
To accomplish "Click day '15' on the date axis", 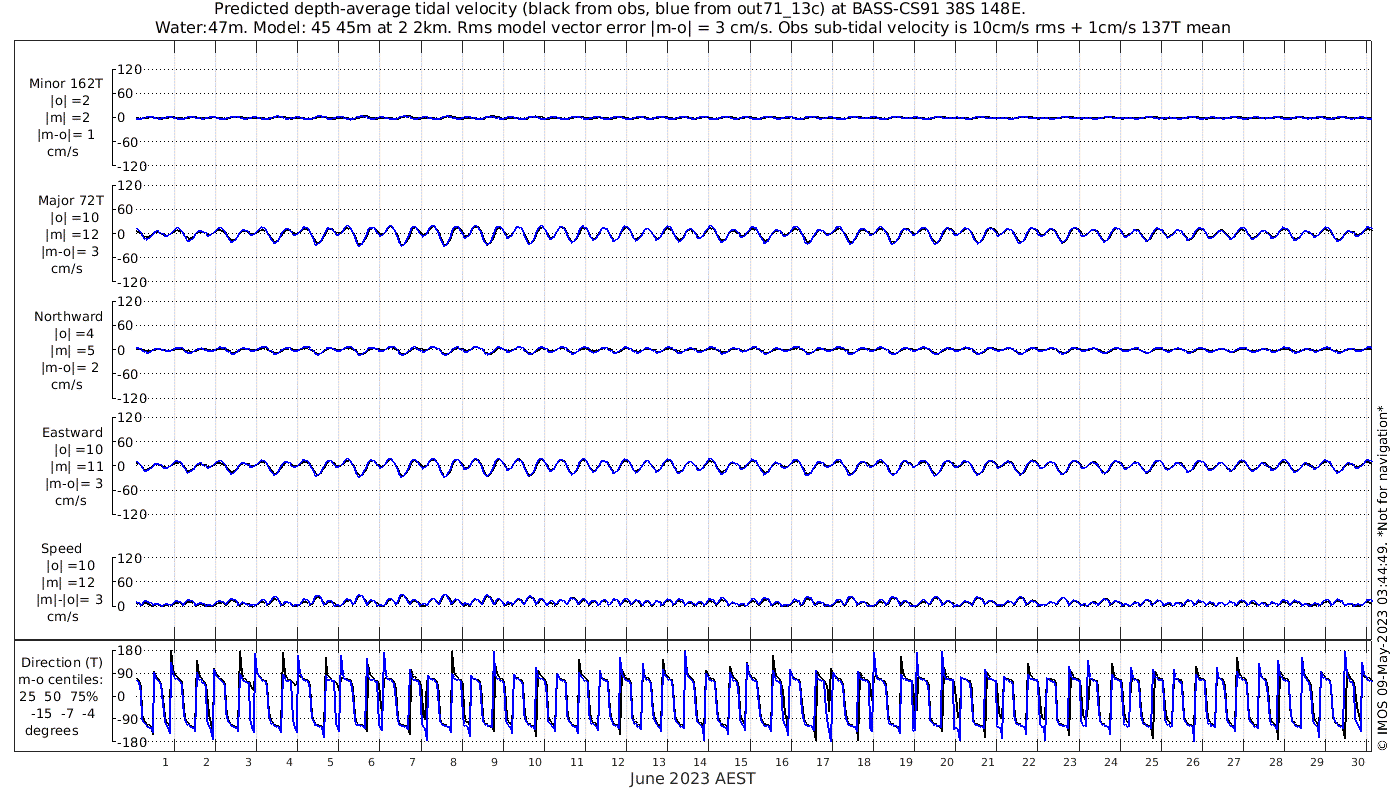I will 741,762.
